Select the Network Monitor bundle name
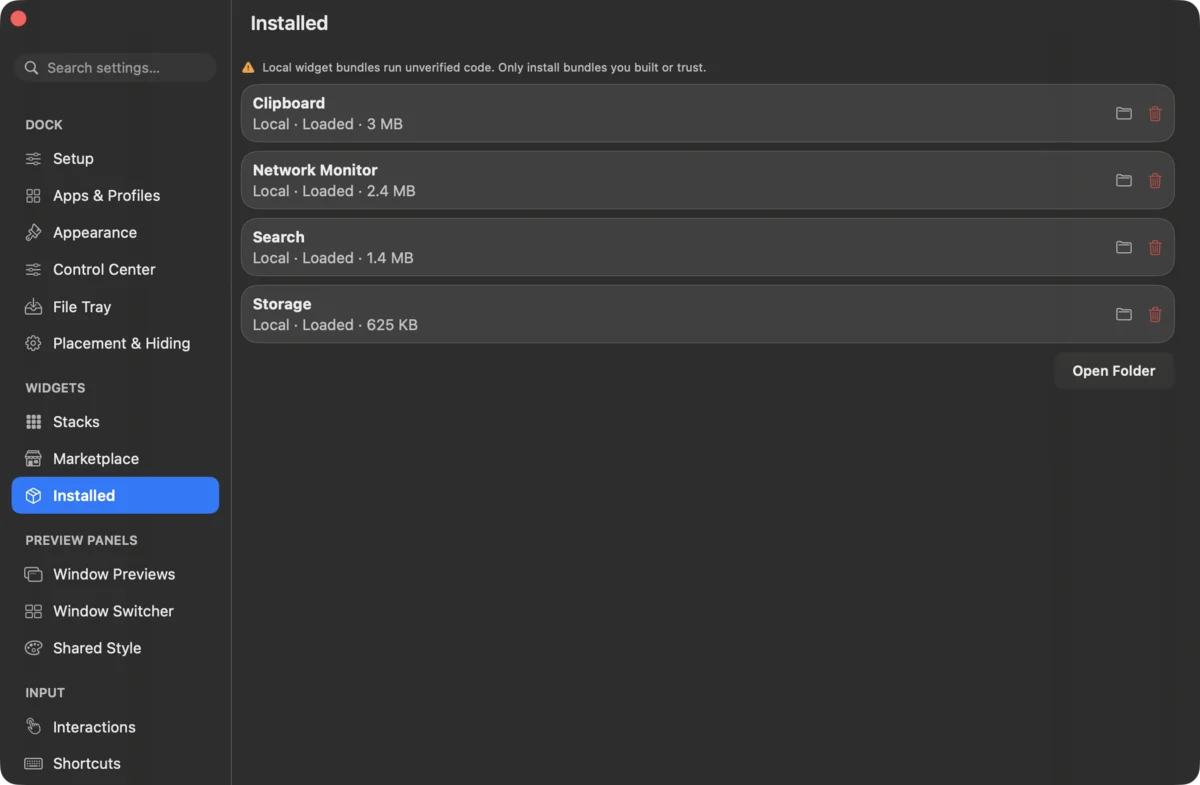1200x785 pixels. pyautogui.click(x=315, y=170)
